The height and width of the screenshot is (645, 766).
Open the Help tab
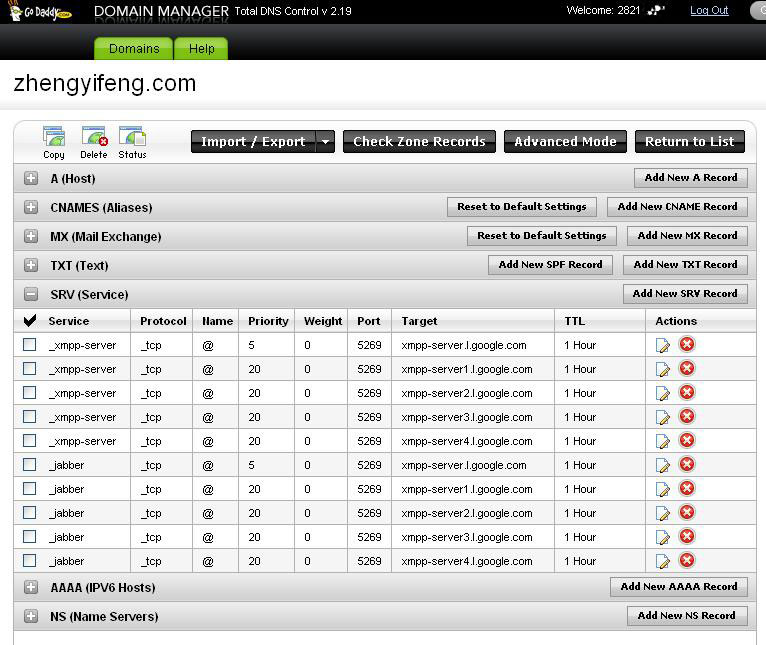pos(201,49)
